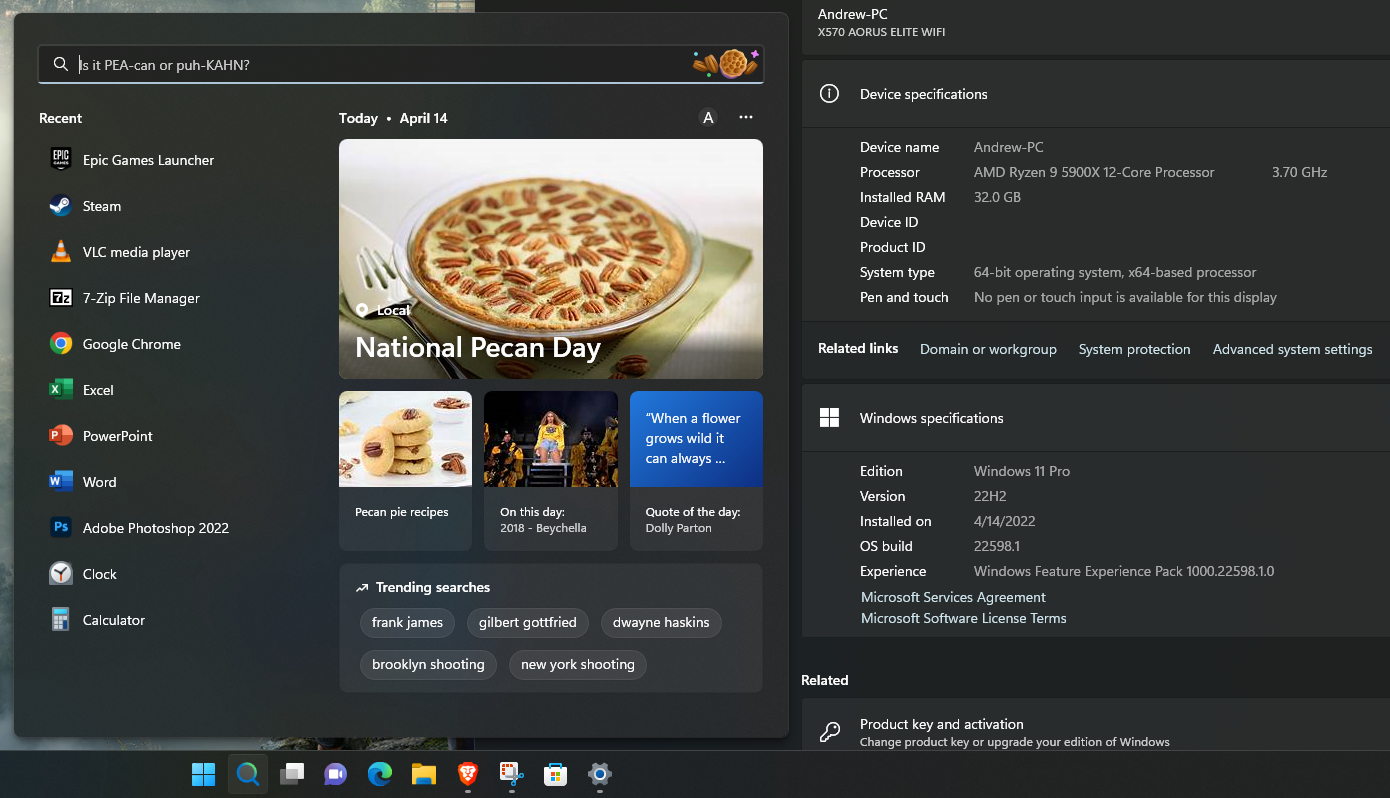The width and height of the screenshot is (1390, 798).
Task: Click the Installed RAM value 32.0 GB
Action: pyautogui.click(x=997, y=197)
